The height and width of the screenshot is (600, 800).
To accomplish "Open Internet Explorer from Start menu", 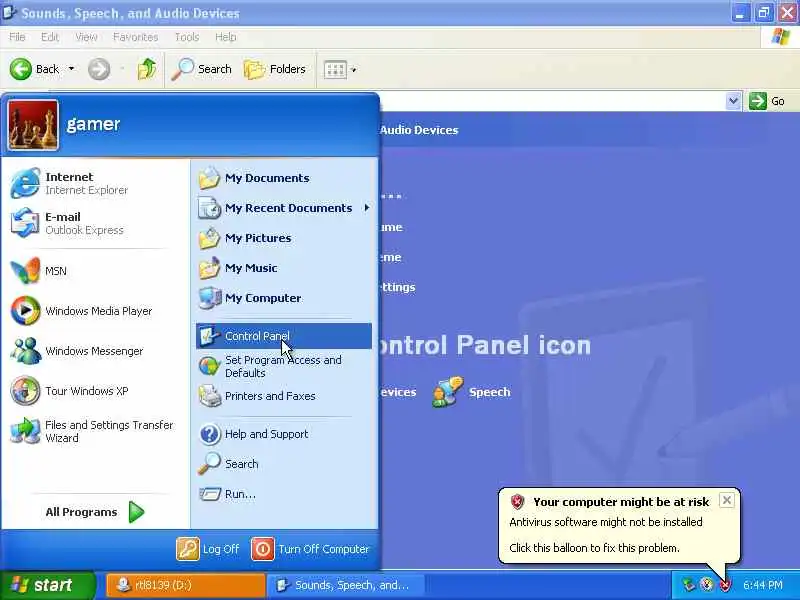I will pos(69,183).
